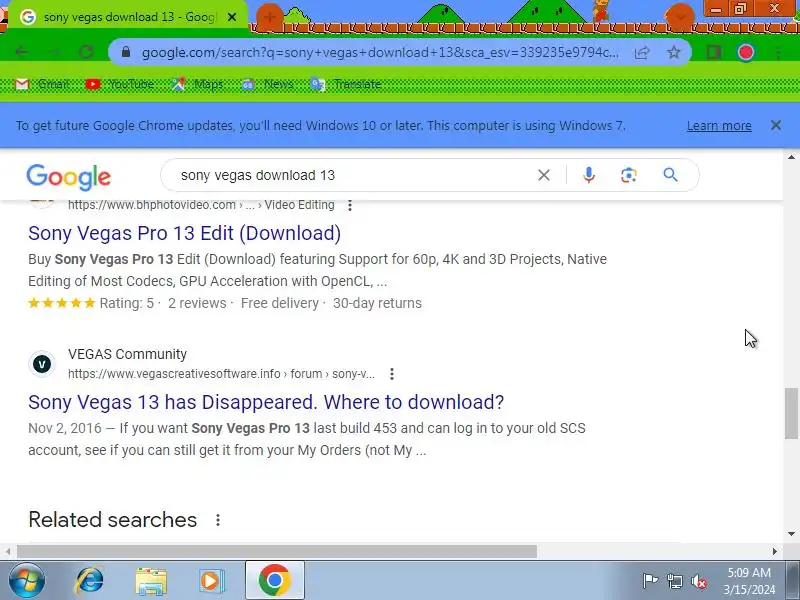Open Sony Vegas Pro 13 Edit (Download) result

click(184, 233)
